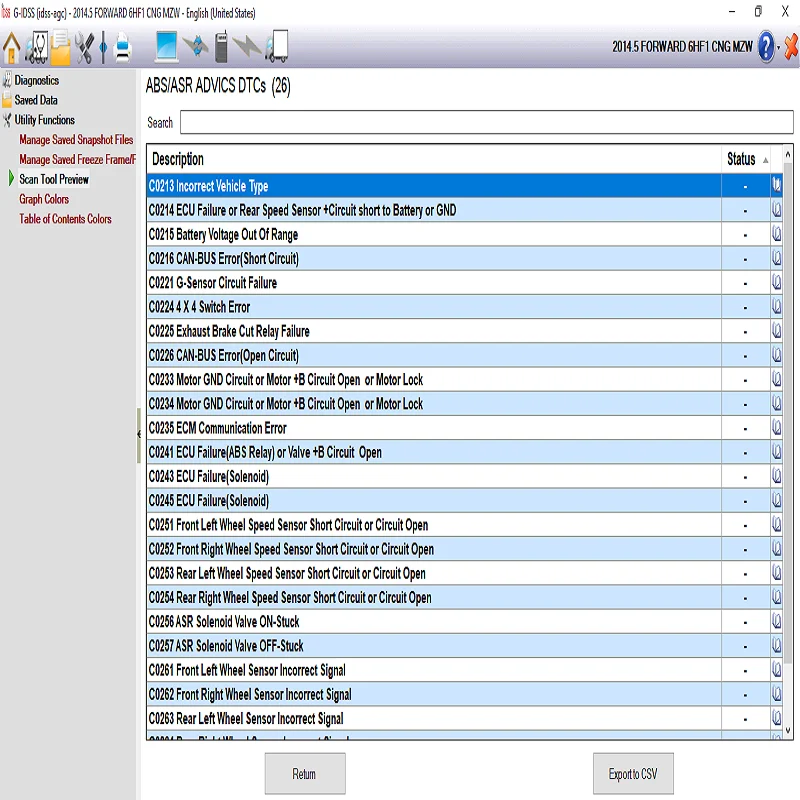Collapse the left sidebar splitter handle
This screenshot has height=800, width=800.
tap(138, 435)
